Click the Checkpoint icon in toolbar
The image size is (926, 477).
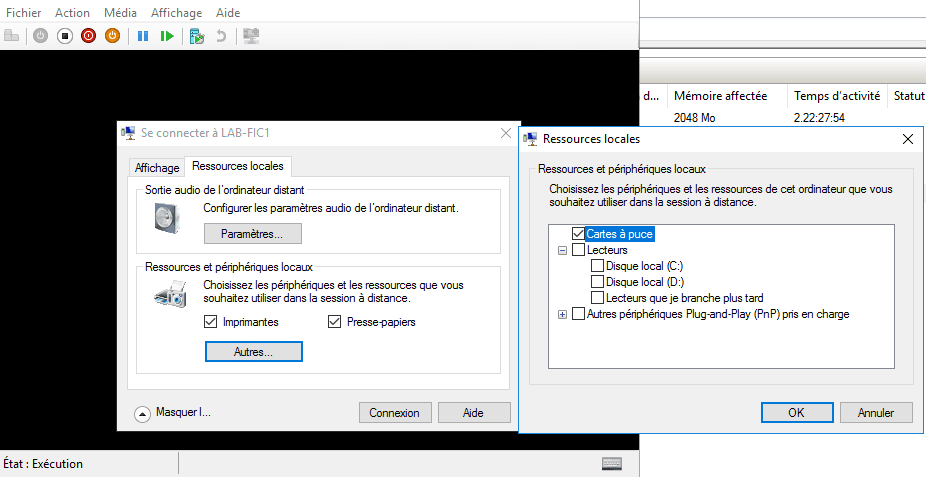[x=197, y=36]
